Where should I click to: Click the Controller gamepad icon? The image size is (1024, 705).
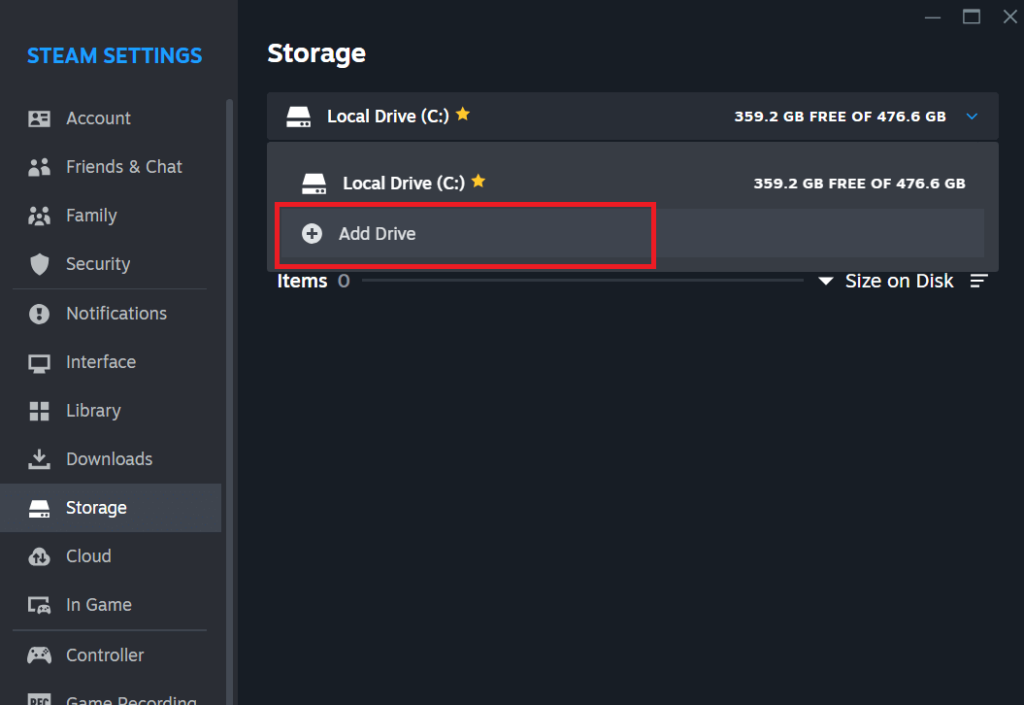[x=39, y=655]
